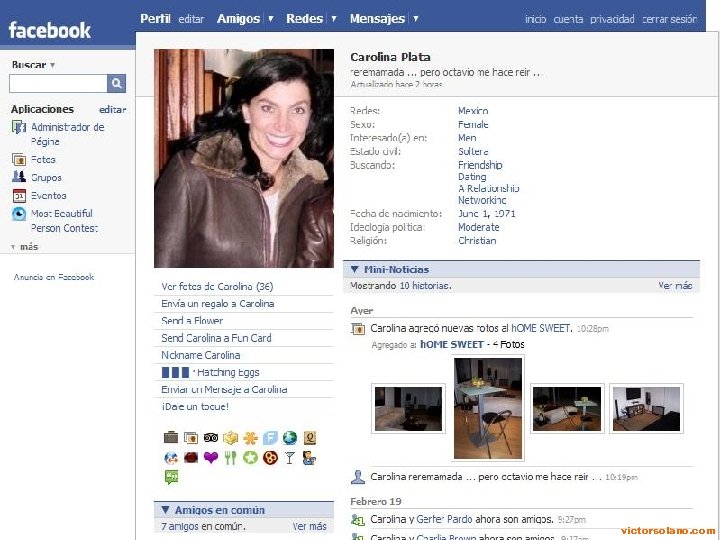The height and width of the screenshot is (540, 720).
Task: Click Anuncio en Facebook link
Action: tap(54, 277)
